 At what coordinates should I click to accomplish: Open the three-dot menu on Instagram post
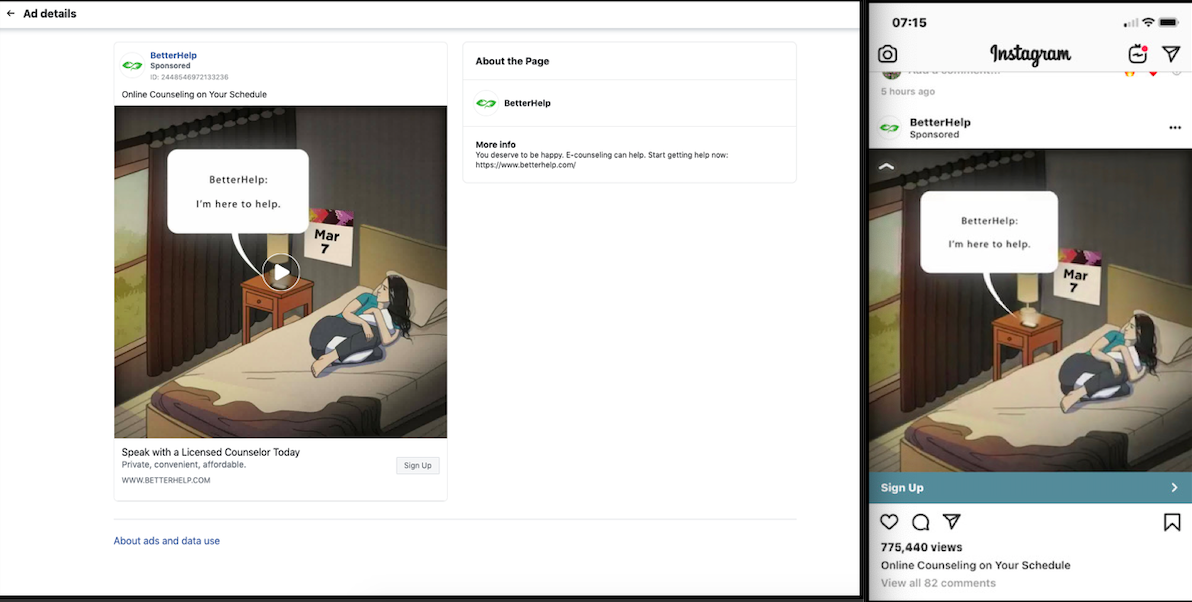1175,128
